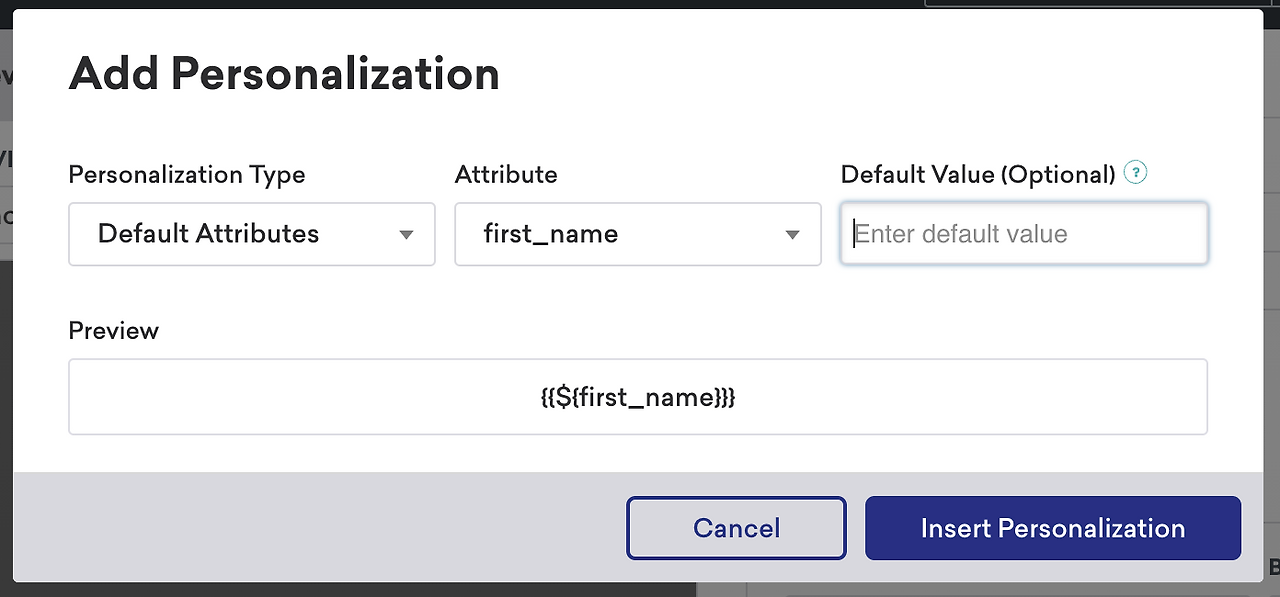Click the Default Value (Optional) label
Image resolution: width=1280 pixels, height=597 pixels.
click(977, 174)
